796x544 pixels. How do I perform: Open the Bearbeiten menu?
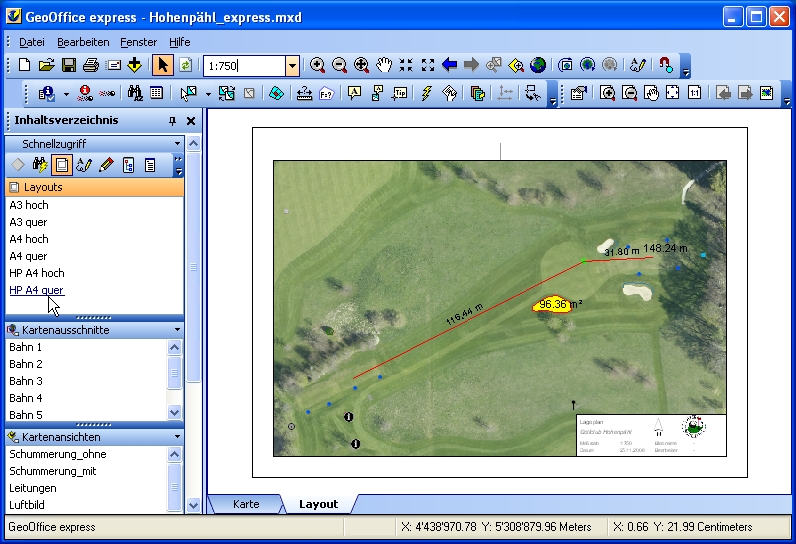pos(83,42)
